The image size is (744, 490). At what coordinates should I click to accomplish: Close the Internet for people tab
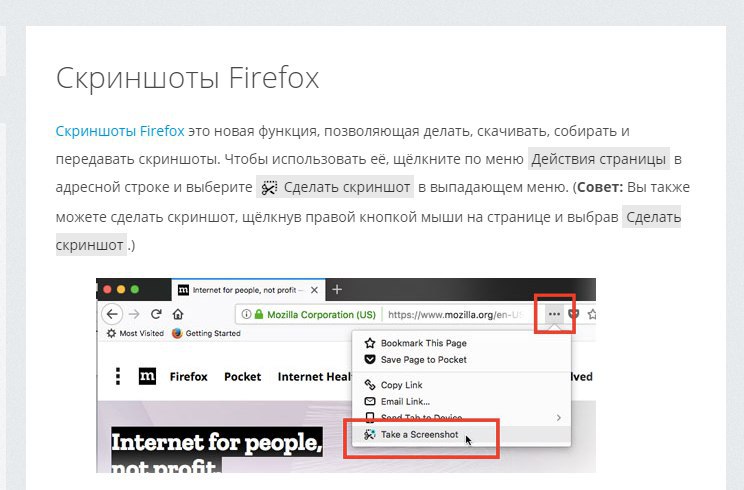(314, 290)
